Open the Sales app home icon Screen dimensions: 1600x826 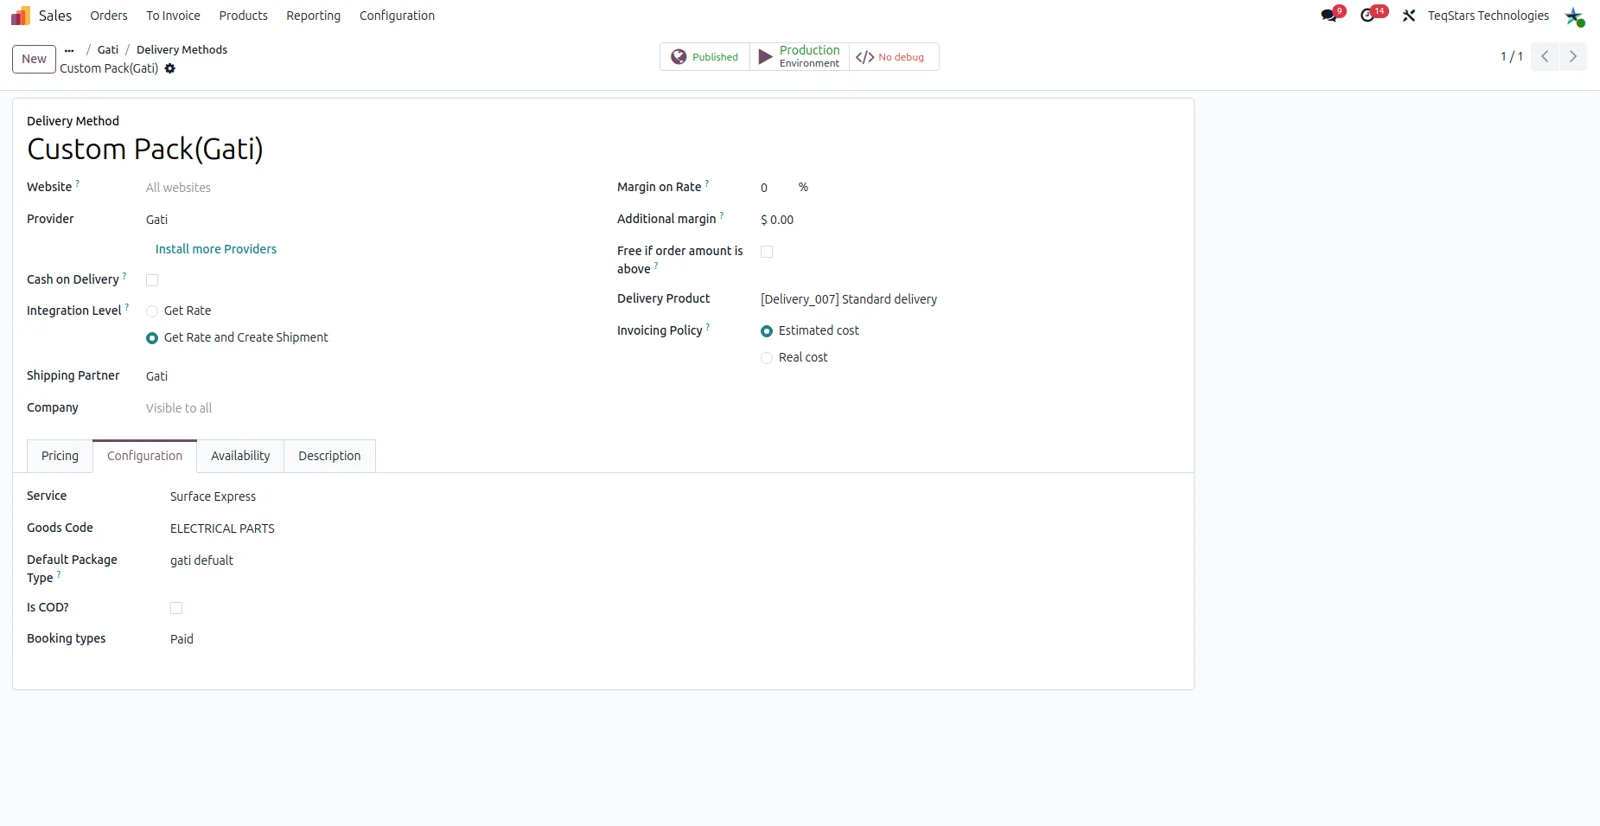(20, 16)
